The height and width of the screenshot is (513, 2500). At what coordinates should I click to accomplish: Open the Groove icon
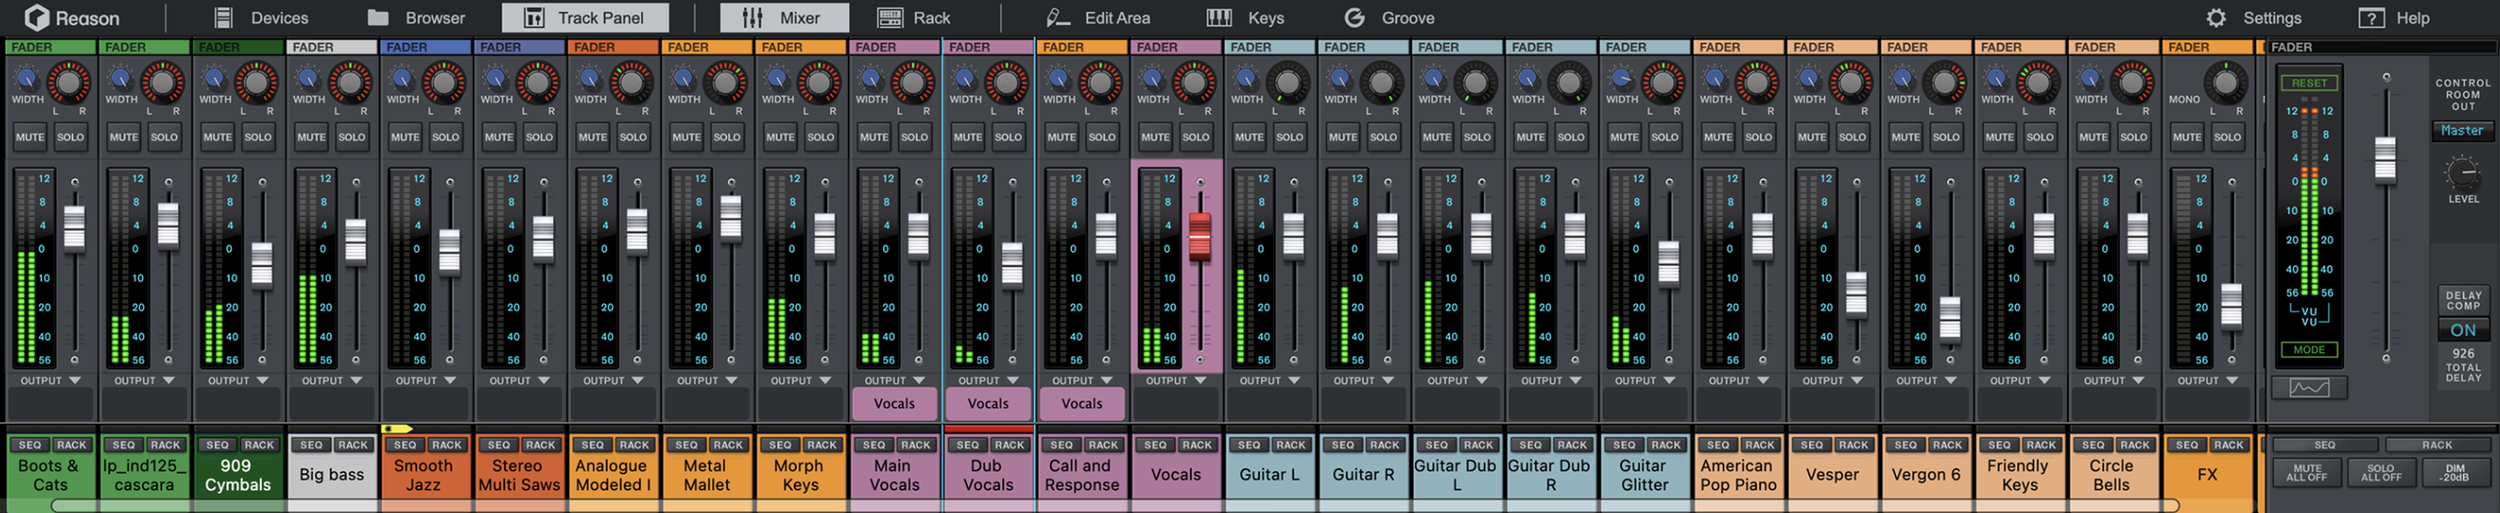pyautogui.click(x=1355, y=18)
